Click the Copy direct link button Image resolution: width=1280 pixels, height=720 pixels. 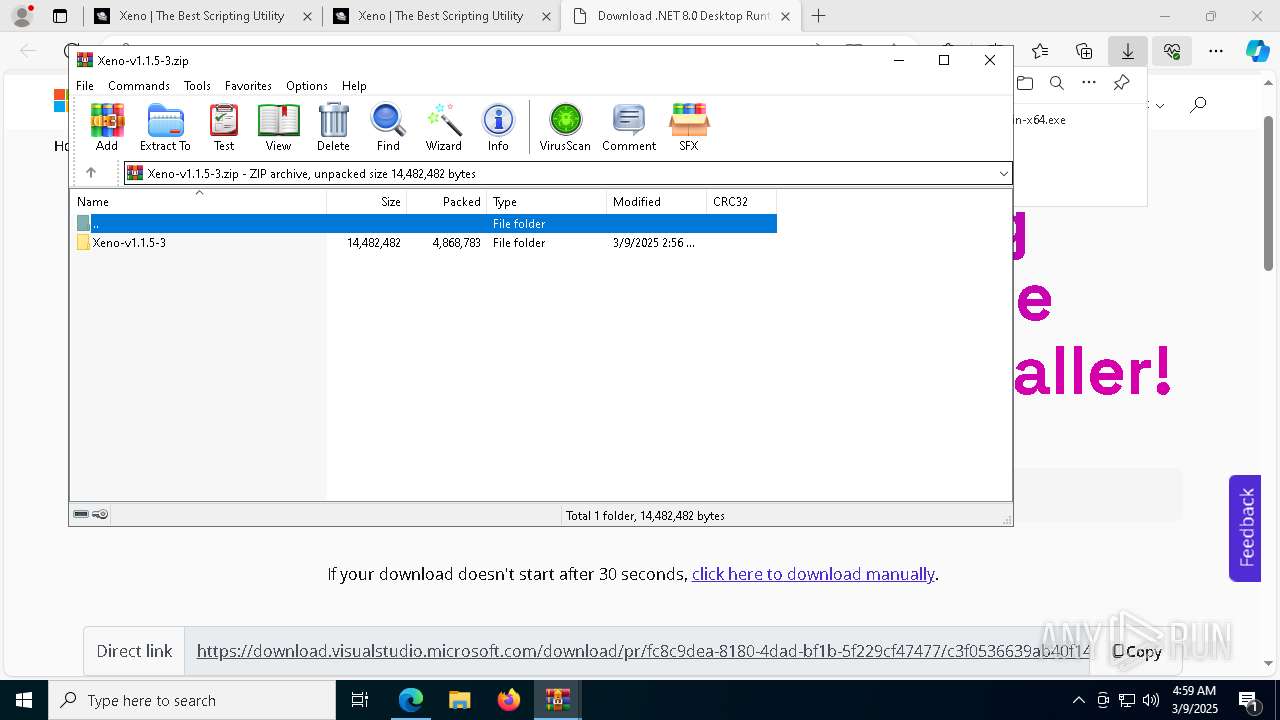1137,652
